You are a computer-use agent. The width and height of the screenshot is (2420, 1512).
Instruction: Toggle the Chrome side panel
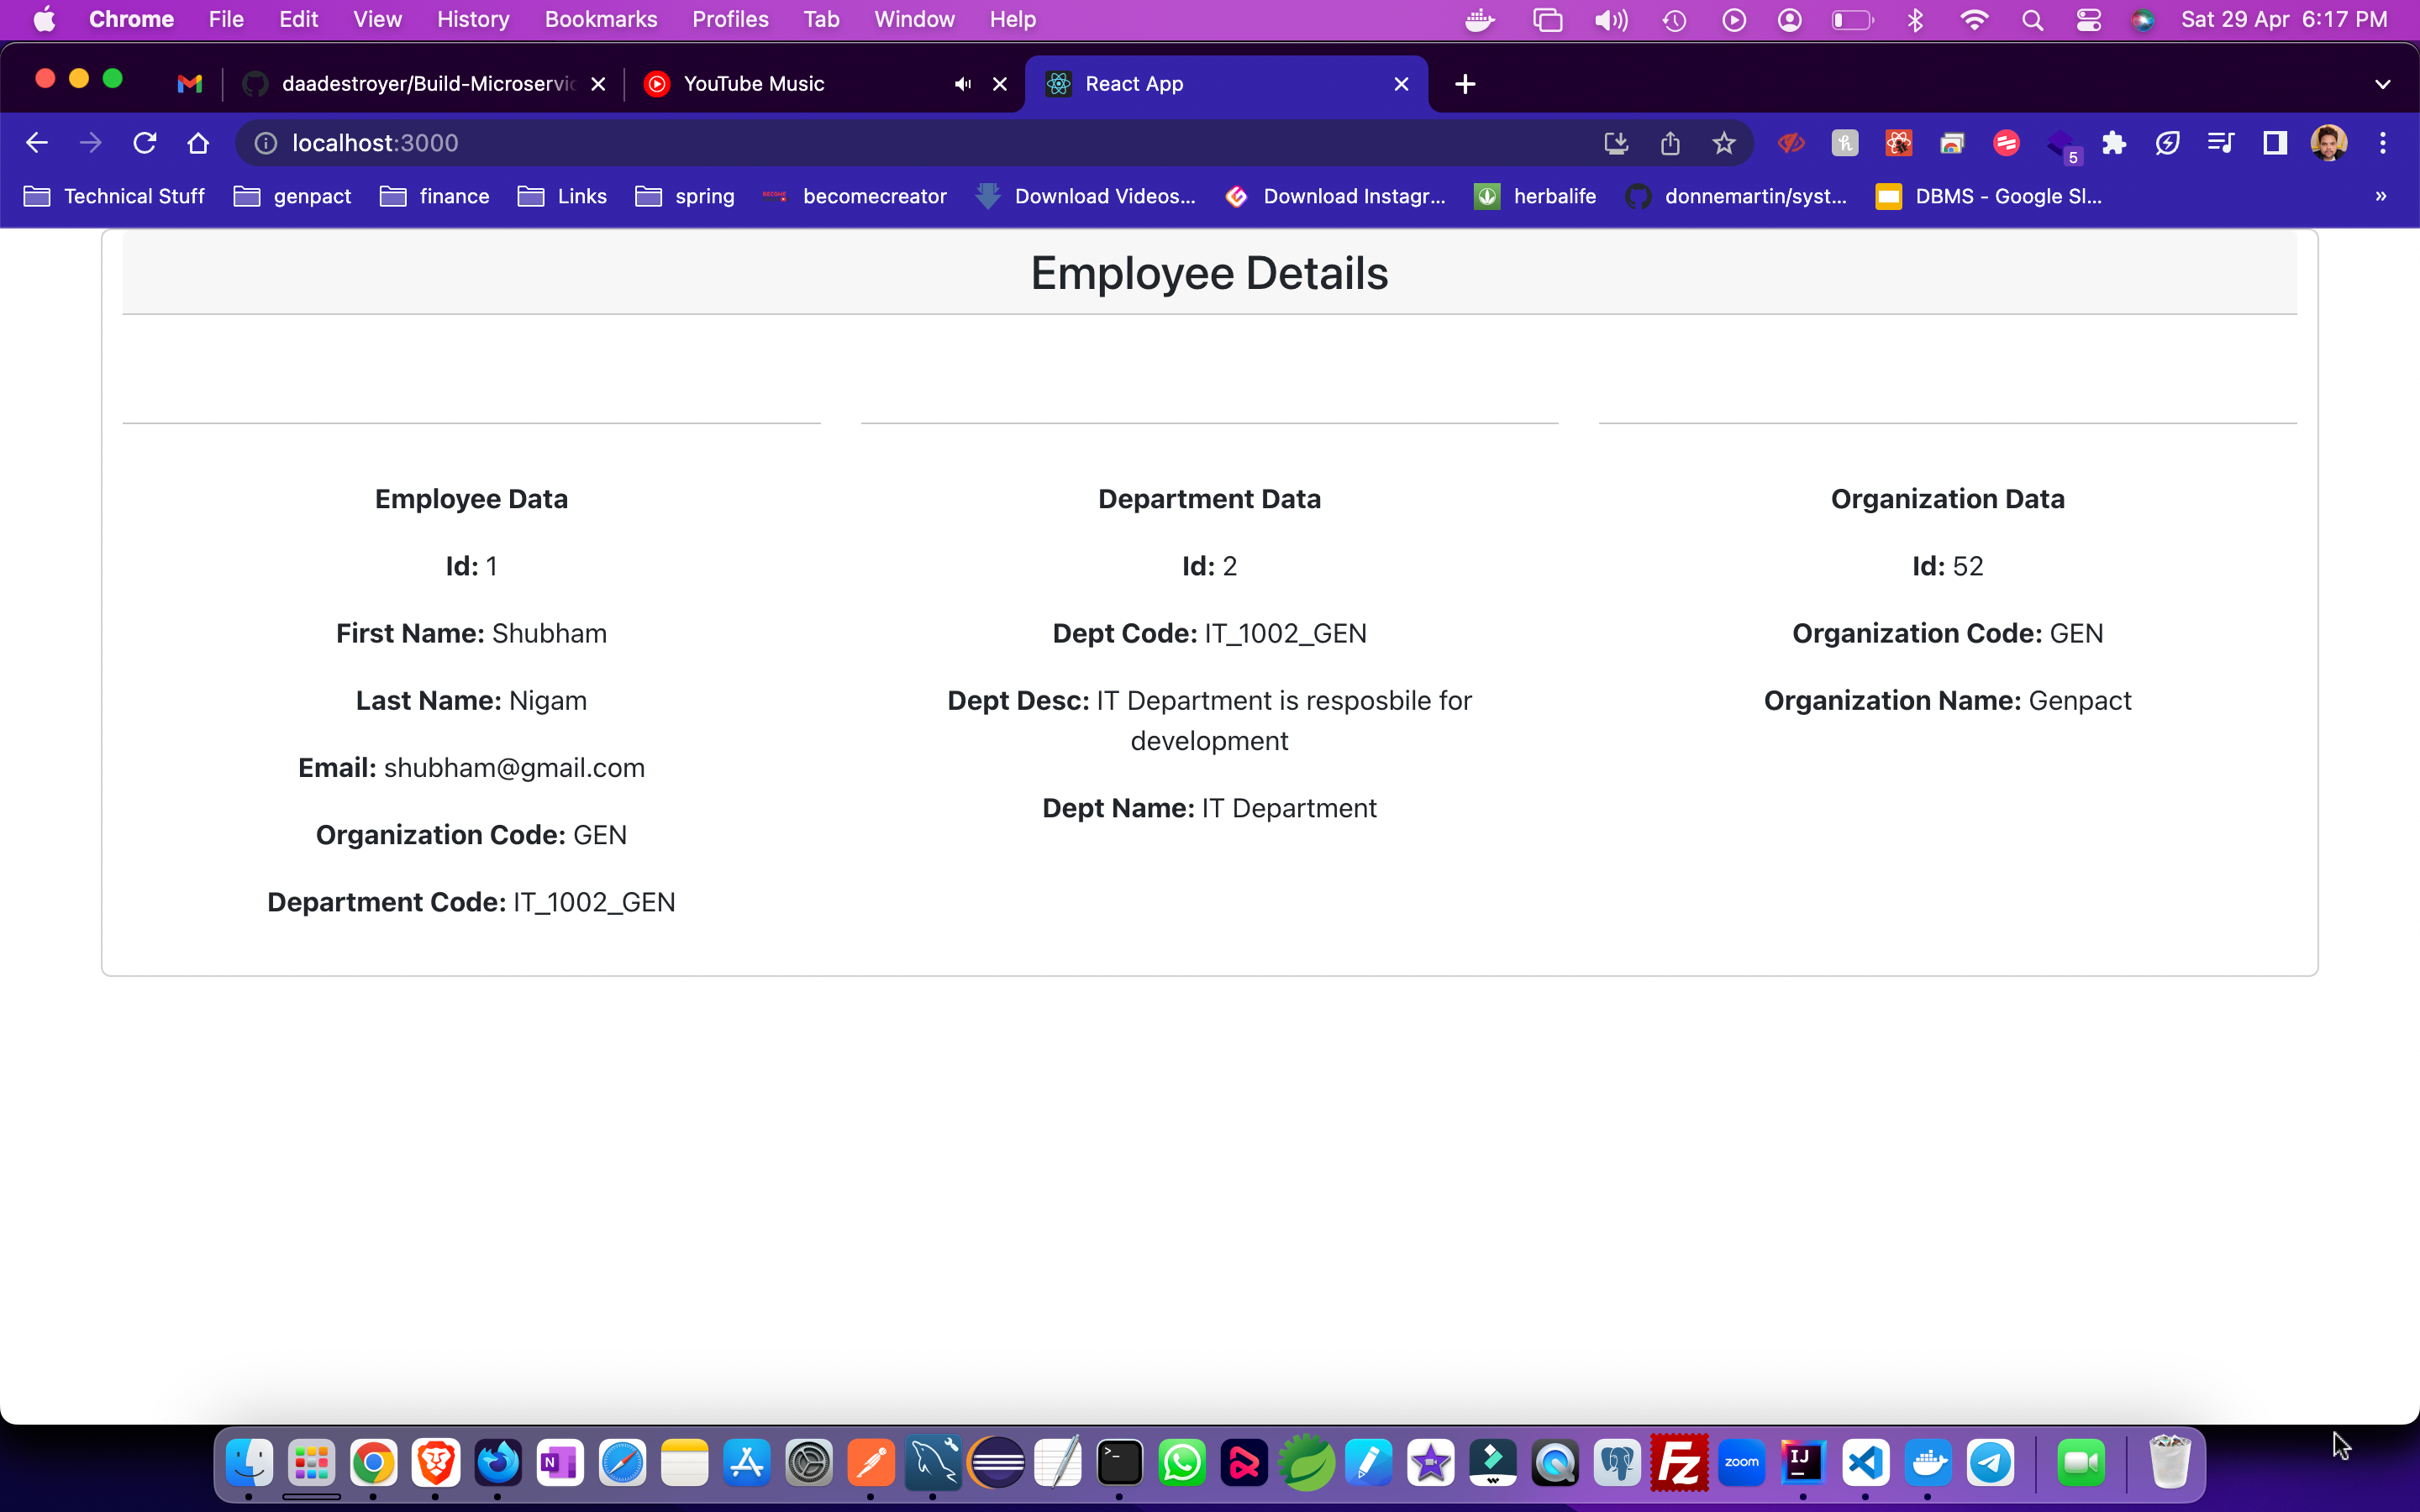pyautogui.click(x=2275, y=143)
